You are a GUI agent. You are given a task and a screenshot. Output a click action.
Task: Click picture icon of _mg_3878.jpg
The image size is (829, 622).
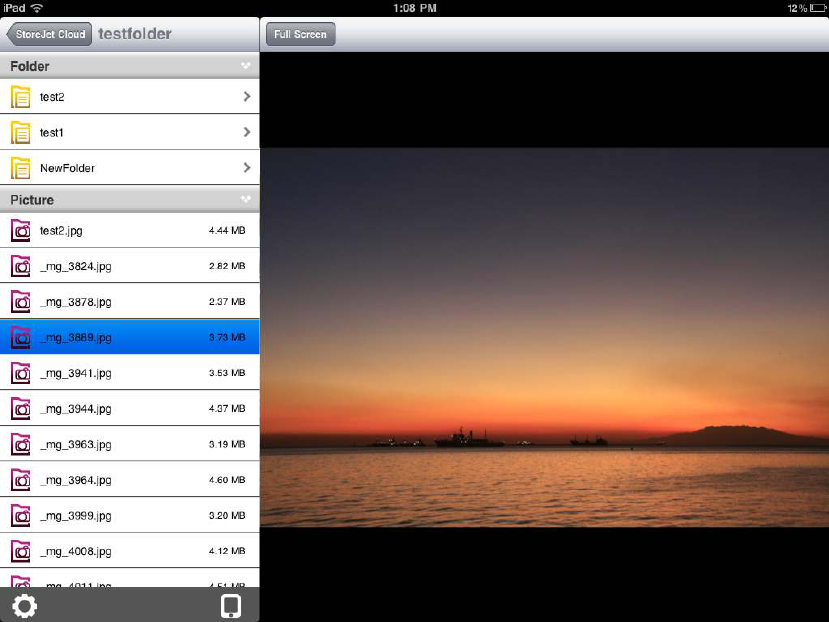pyautogui.click(x=21, y=301)
